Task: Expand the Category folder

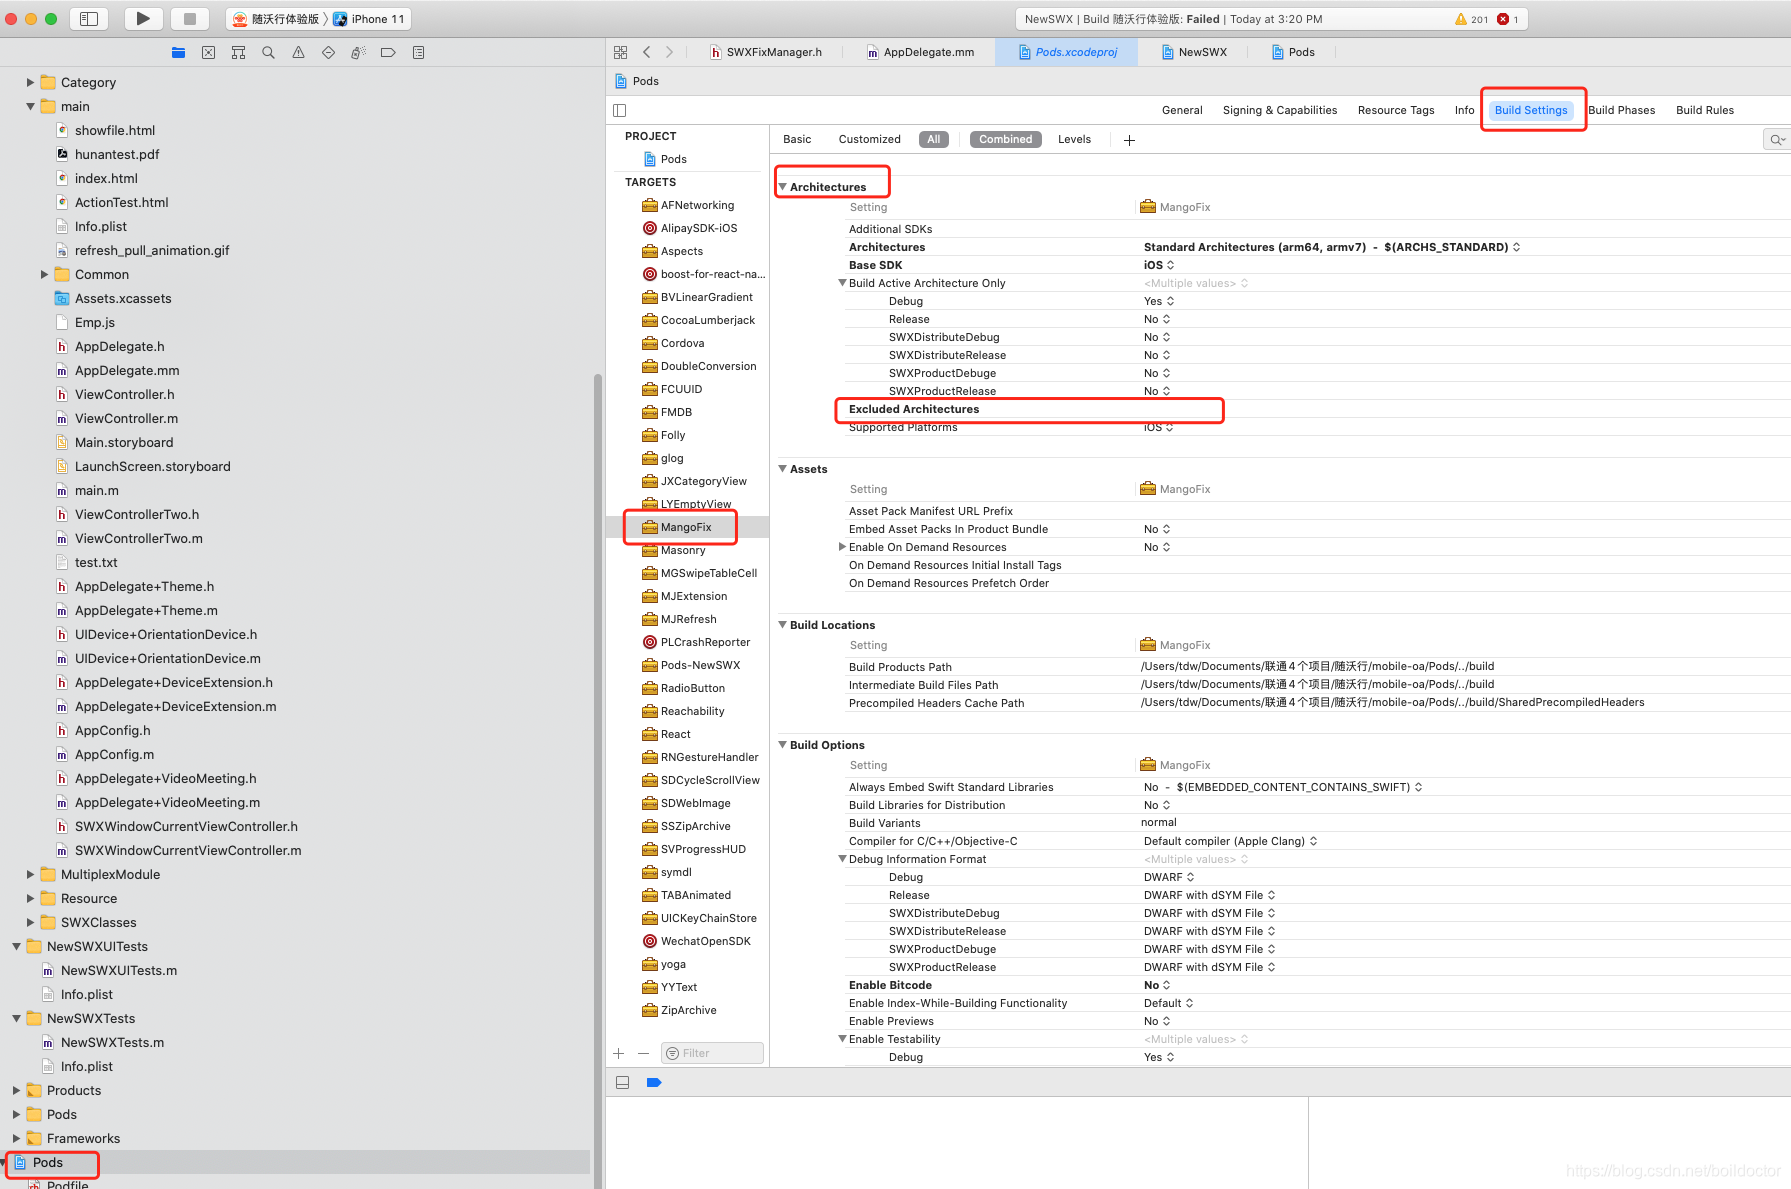Action: (x=30, y=83)
